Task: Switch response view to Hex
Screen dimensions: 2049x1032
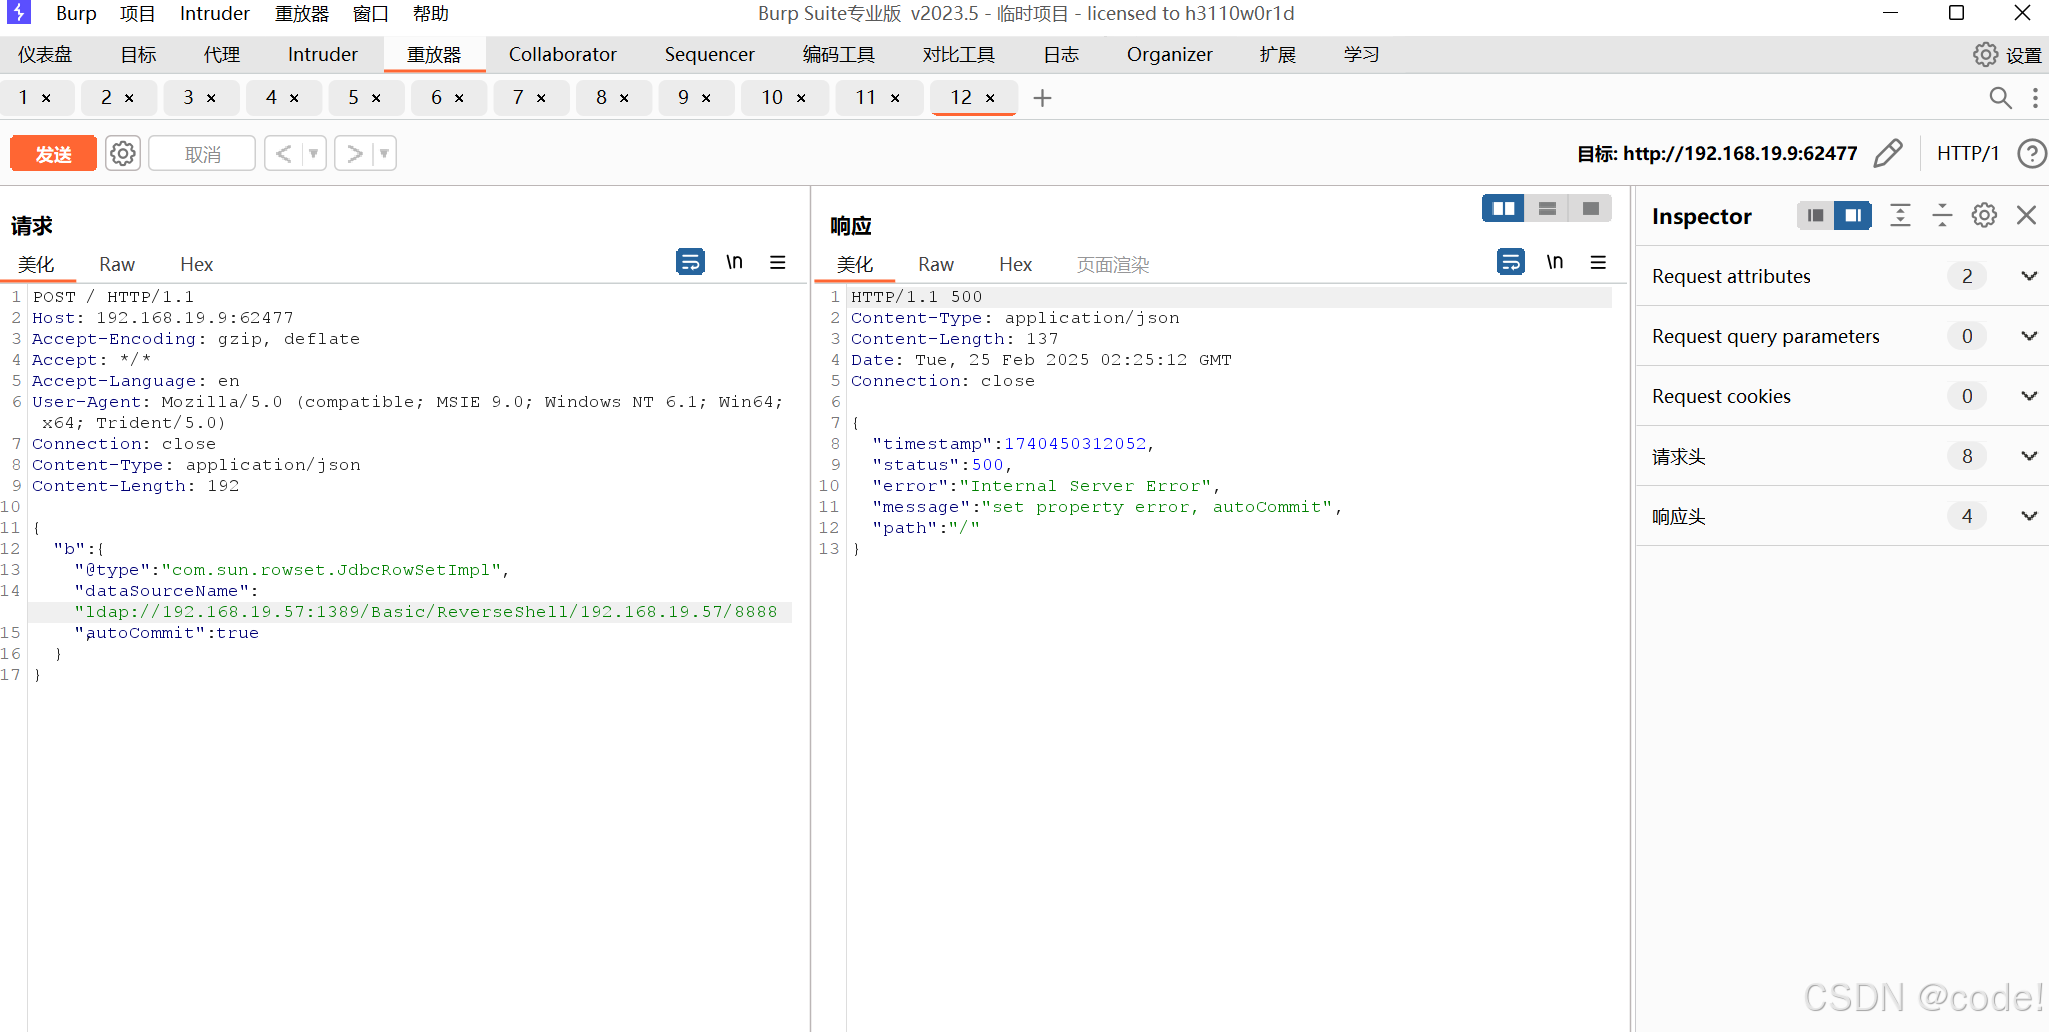Action: point(1015,264)
